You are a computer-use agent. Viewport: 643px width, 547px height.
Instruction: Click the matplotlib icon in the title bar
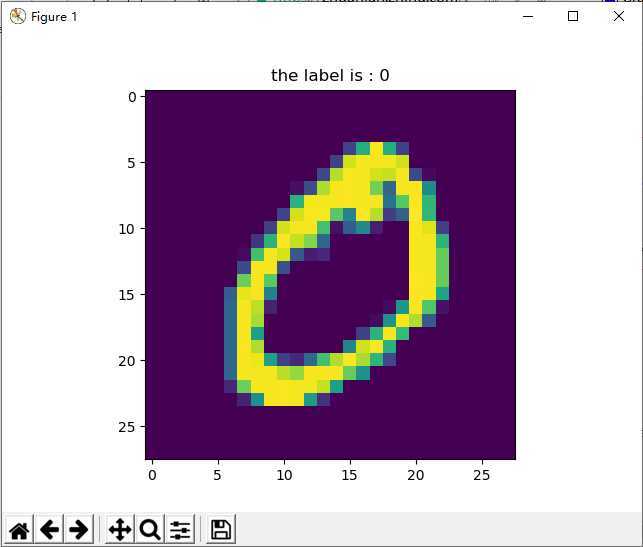pos(18,16)
